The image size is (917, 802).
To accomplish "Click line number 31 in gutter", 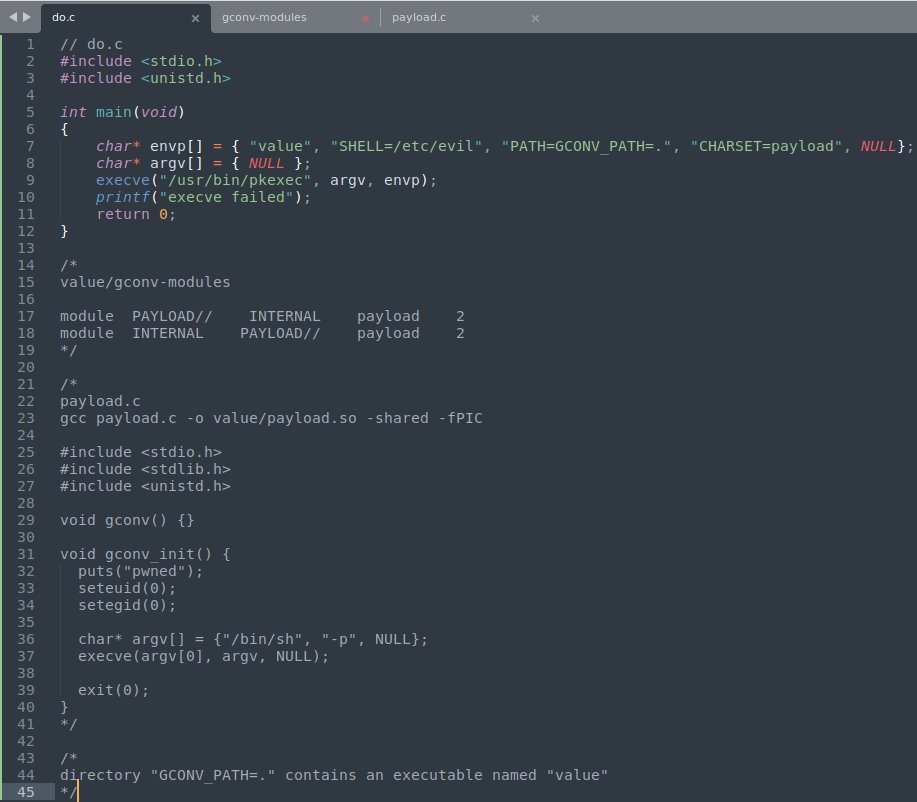I will (26, 554).
